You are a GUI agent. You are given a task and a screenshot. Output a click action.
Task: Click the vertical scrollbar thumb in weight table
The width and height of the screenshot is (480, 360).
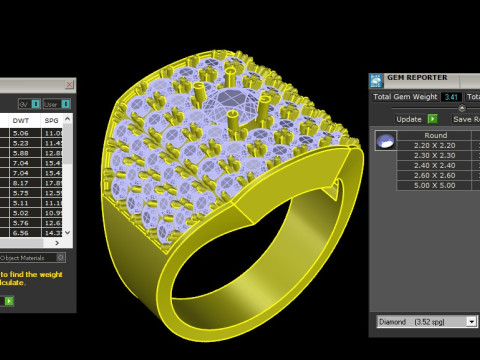pos(68,144)
